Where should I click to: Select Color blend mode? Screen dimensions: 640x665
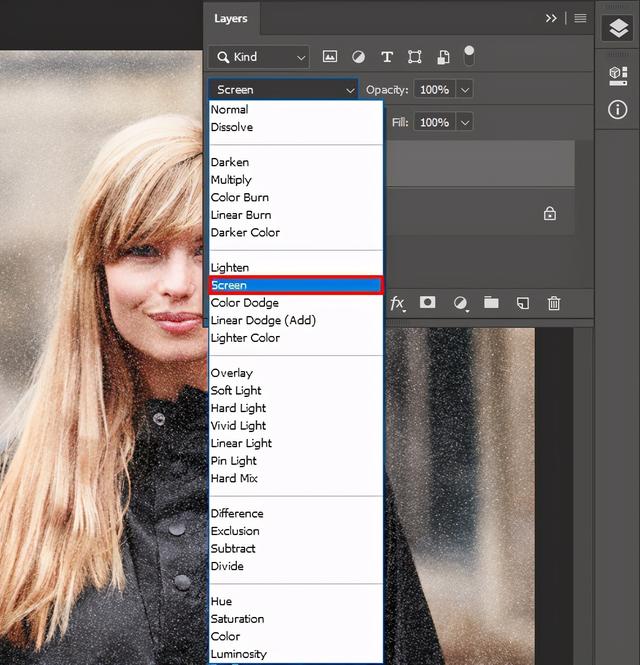[296, 636]
